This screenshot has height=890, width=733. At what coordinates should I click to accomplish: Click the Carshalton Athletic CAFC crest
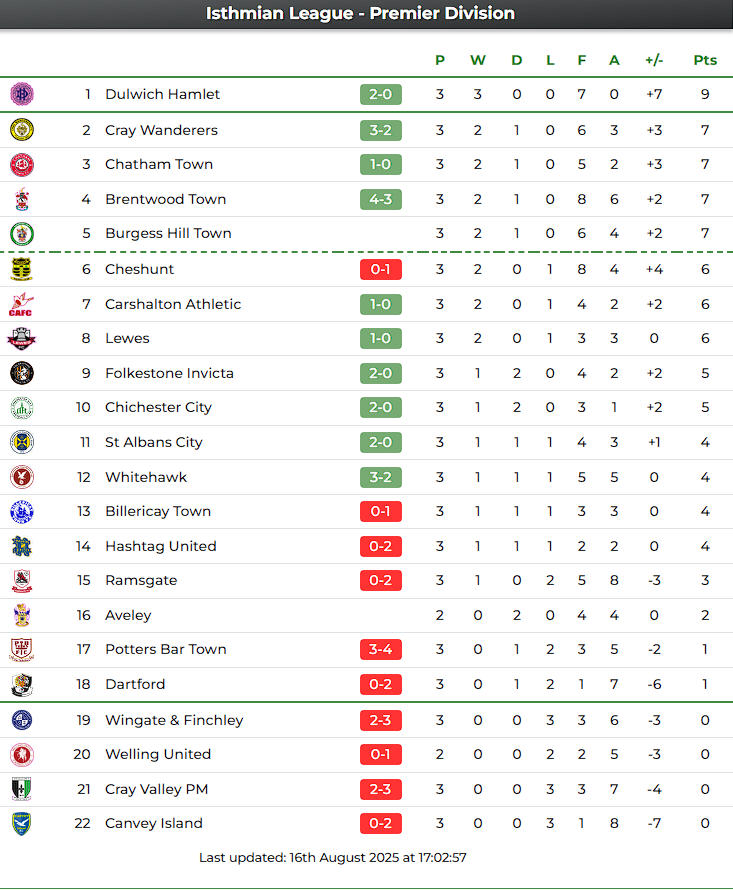21,304
